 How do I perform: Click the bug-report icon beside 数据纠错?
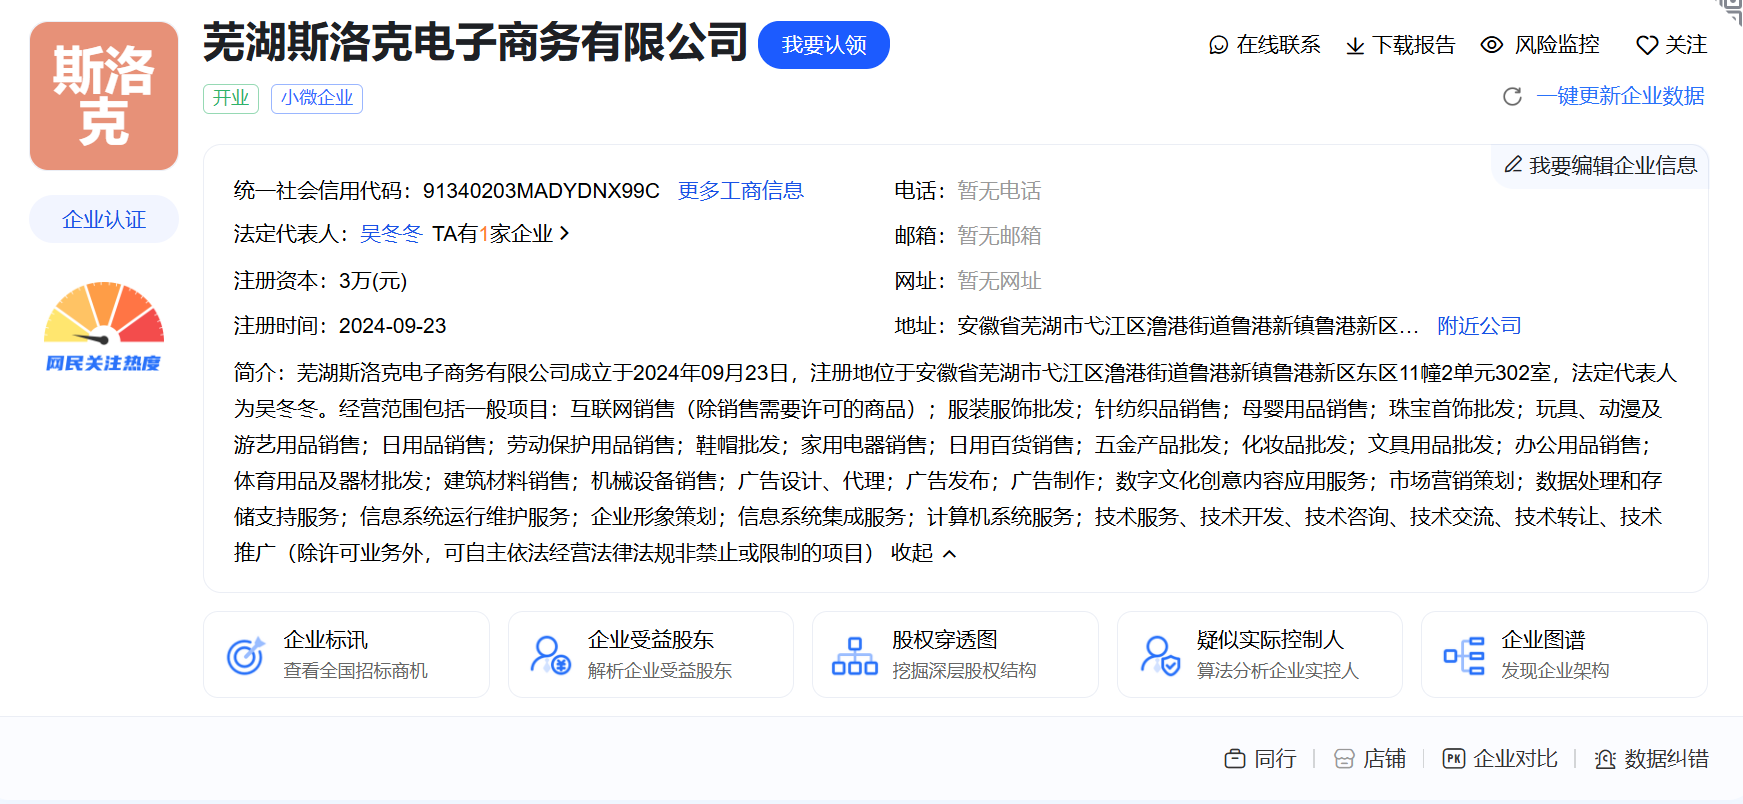1605,759
